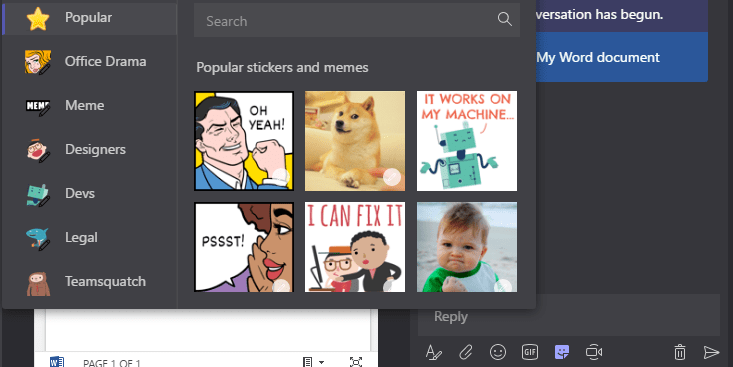Click the Meme category icon

(x=38, y=107)
